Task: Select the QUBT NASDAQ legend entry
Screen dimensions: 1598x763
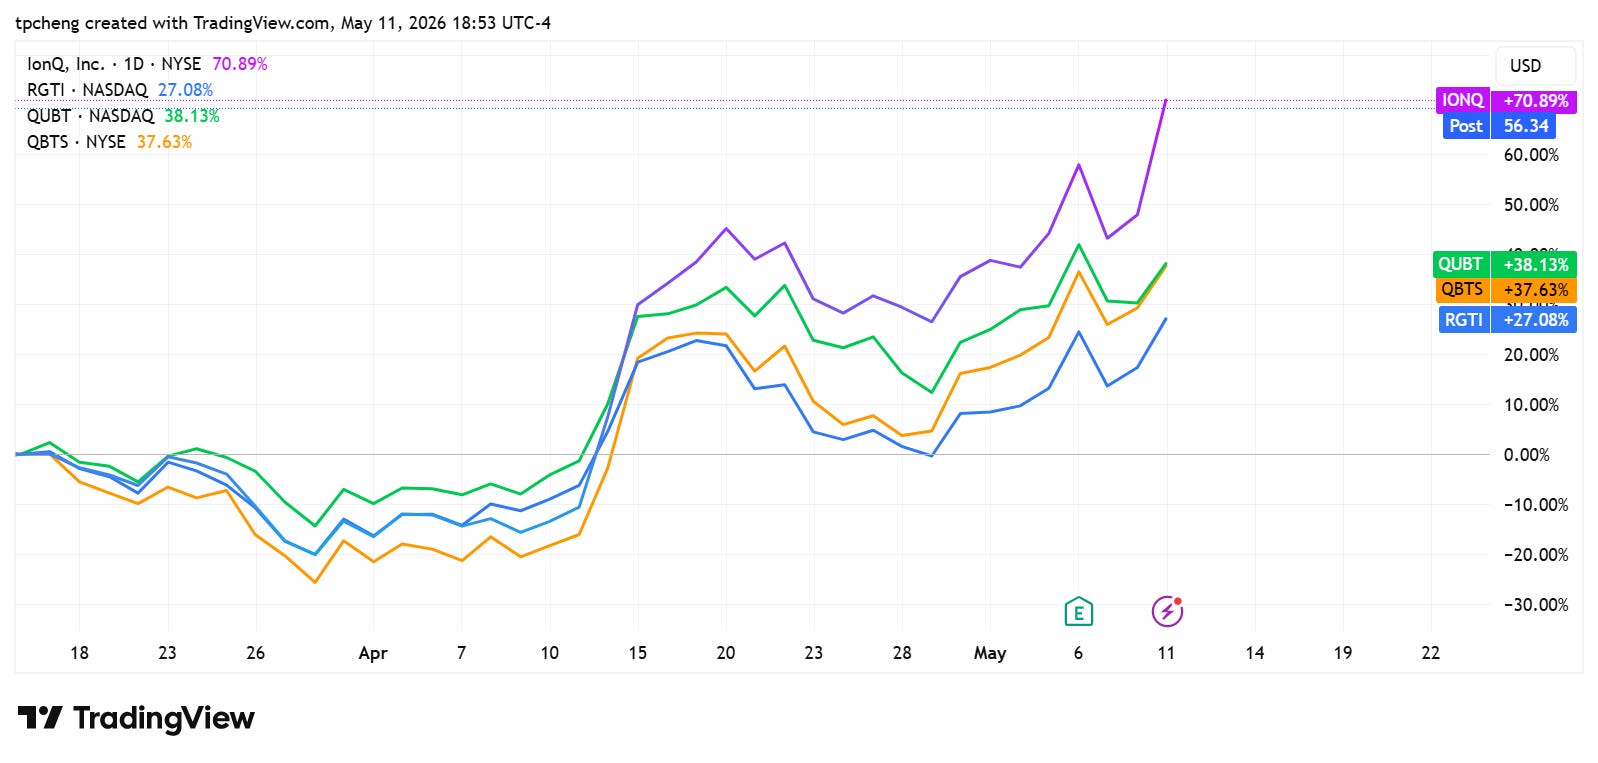Action: pos(123,116)
